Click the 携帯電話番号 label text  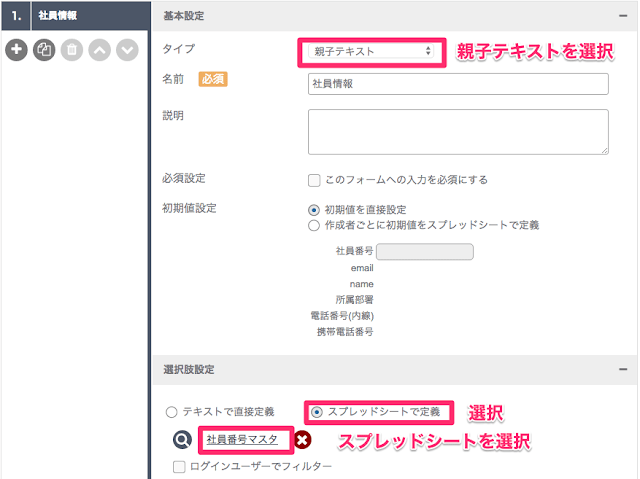pos(345,332)
